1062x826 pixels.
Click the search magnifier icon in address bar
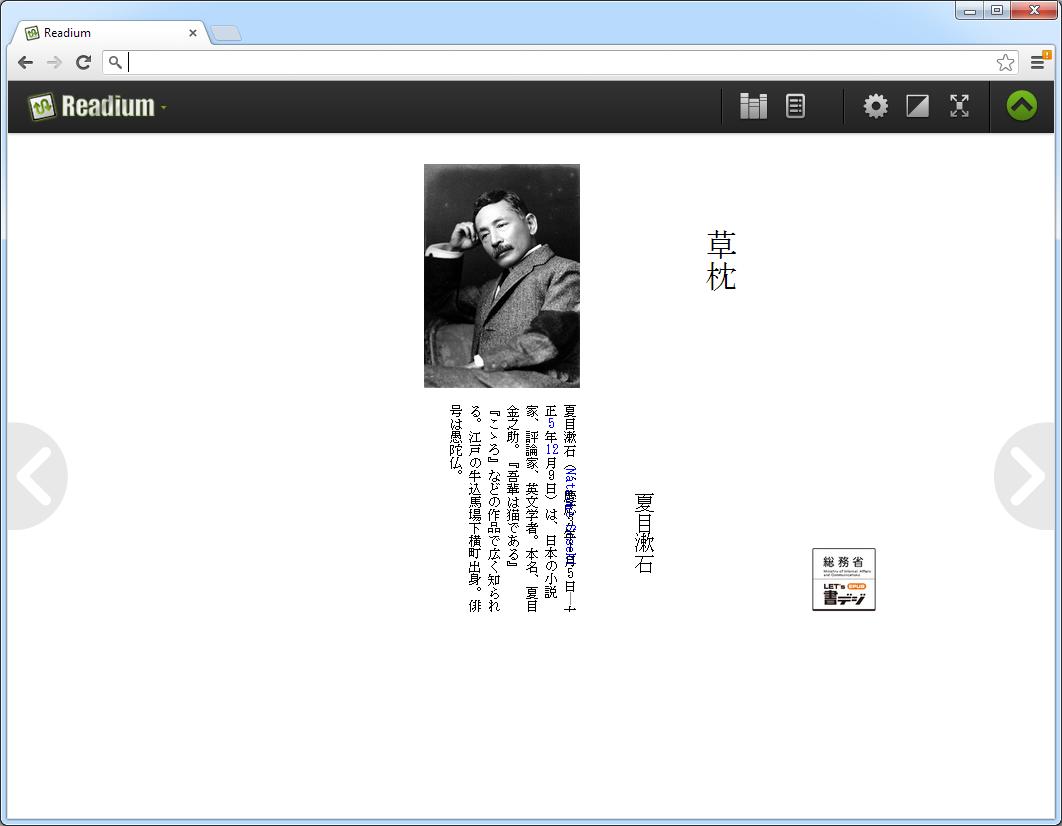pos(115,63)
